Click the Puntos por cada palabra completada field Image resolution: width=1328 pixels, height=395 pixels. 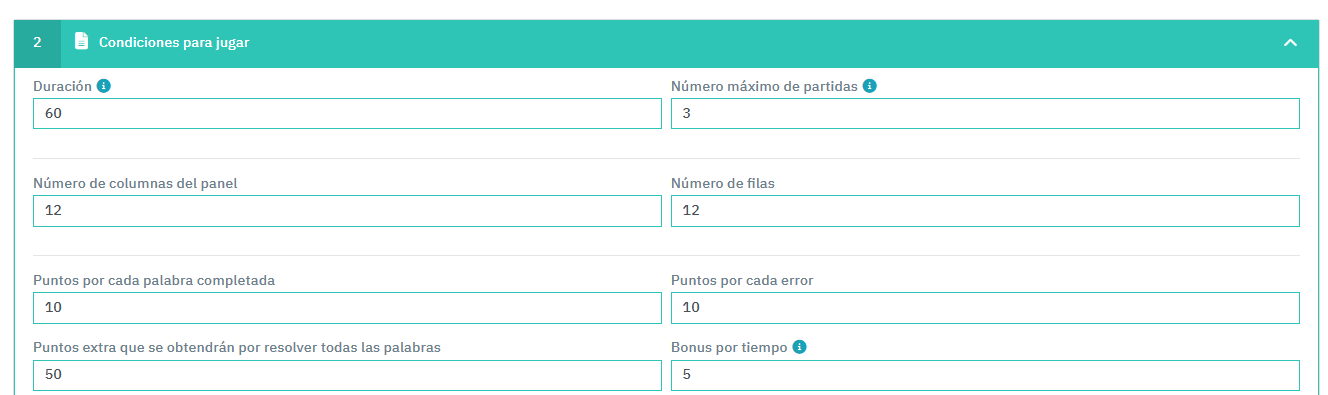coord(347,307)
